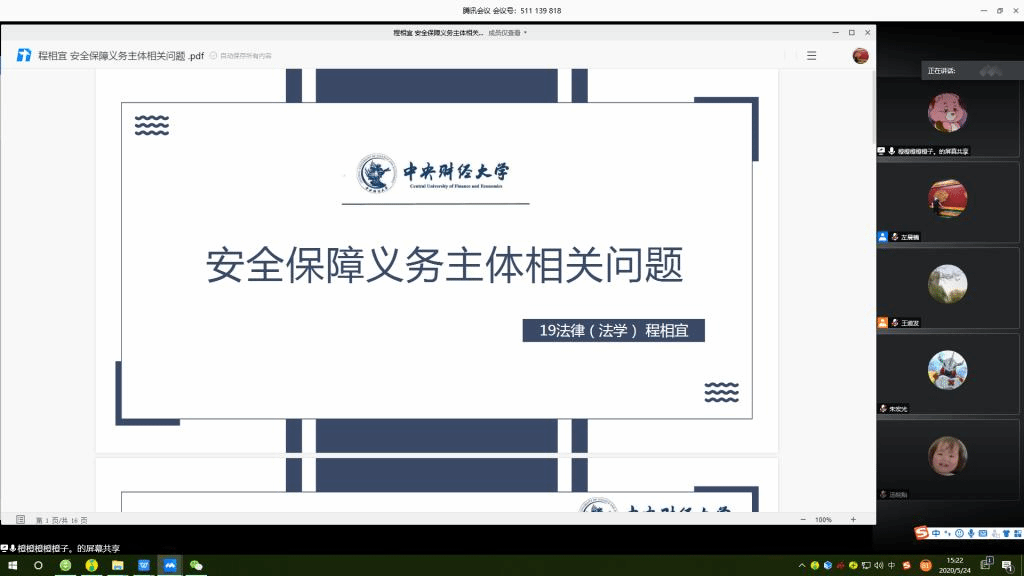This screenshot has width=1024, height=576.
Task: Click the baby photo participant tile
Action: tap(946, 455)
